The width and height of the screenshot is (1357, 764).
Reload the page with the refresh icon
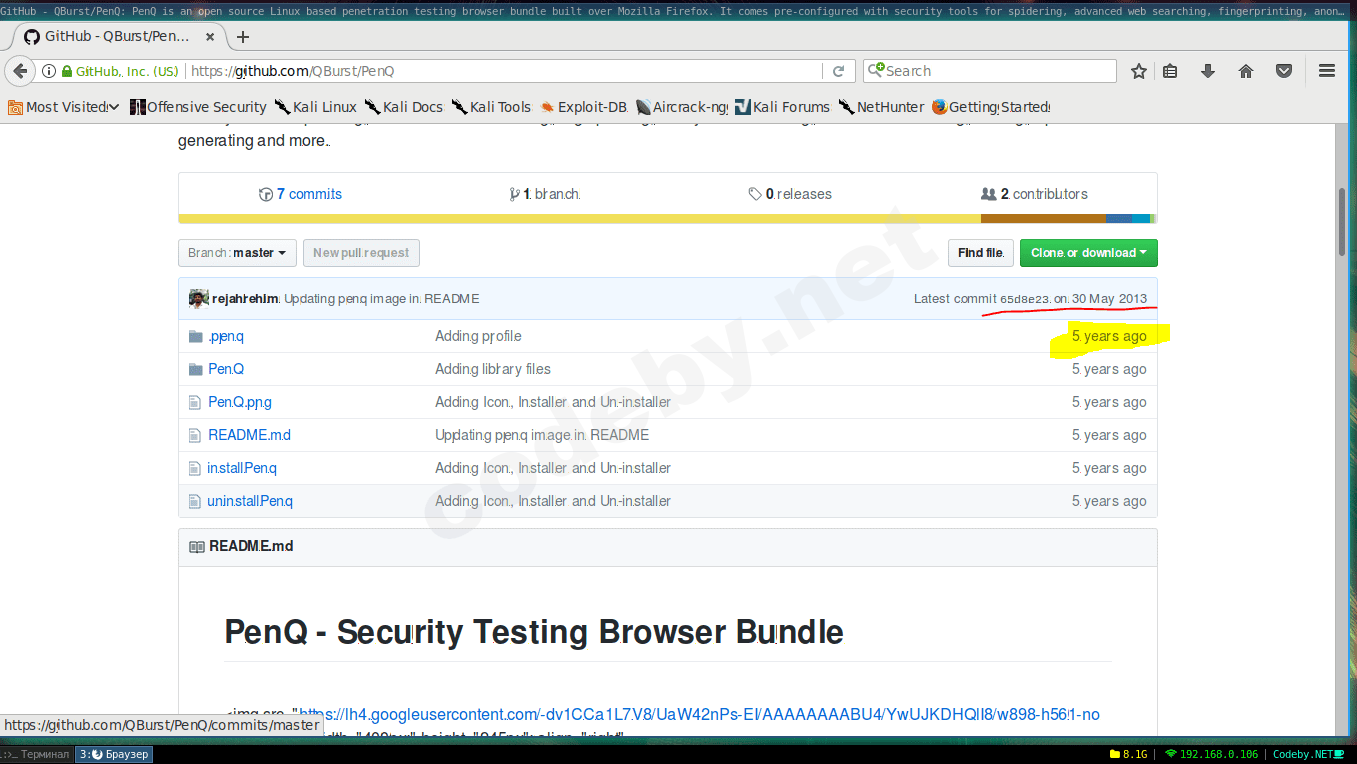(x=838, y=71)
